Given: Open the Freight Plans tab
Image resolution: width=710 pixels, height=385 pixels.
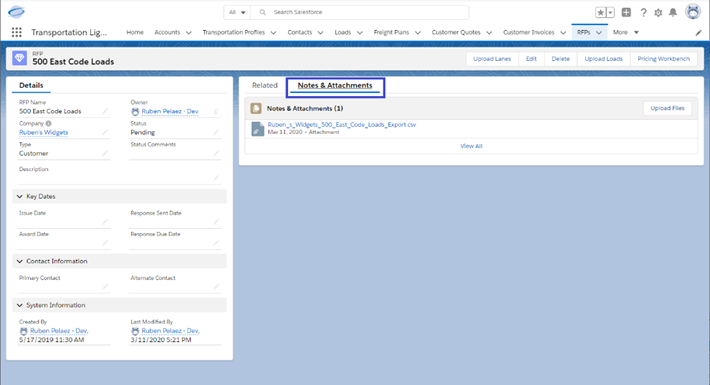Looking at the screenshot, I should [x=391, y=32].
